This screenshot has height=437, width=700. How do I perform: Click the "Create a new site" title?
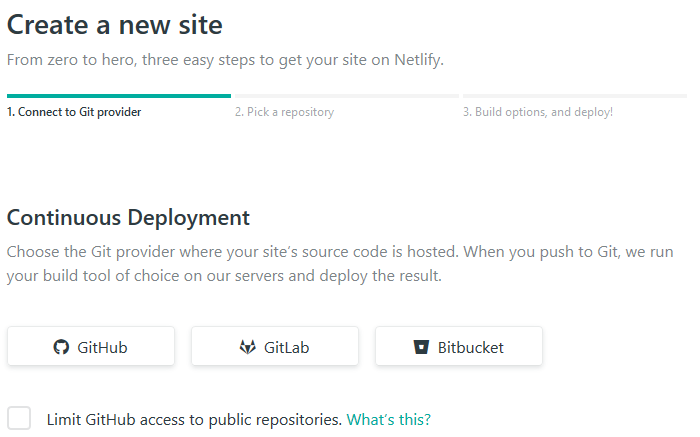(115, 25)
